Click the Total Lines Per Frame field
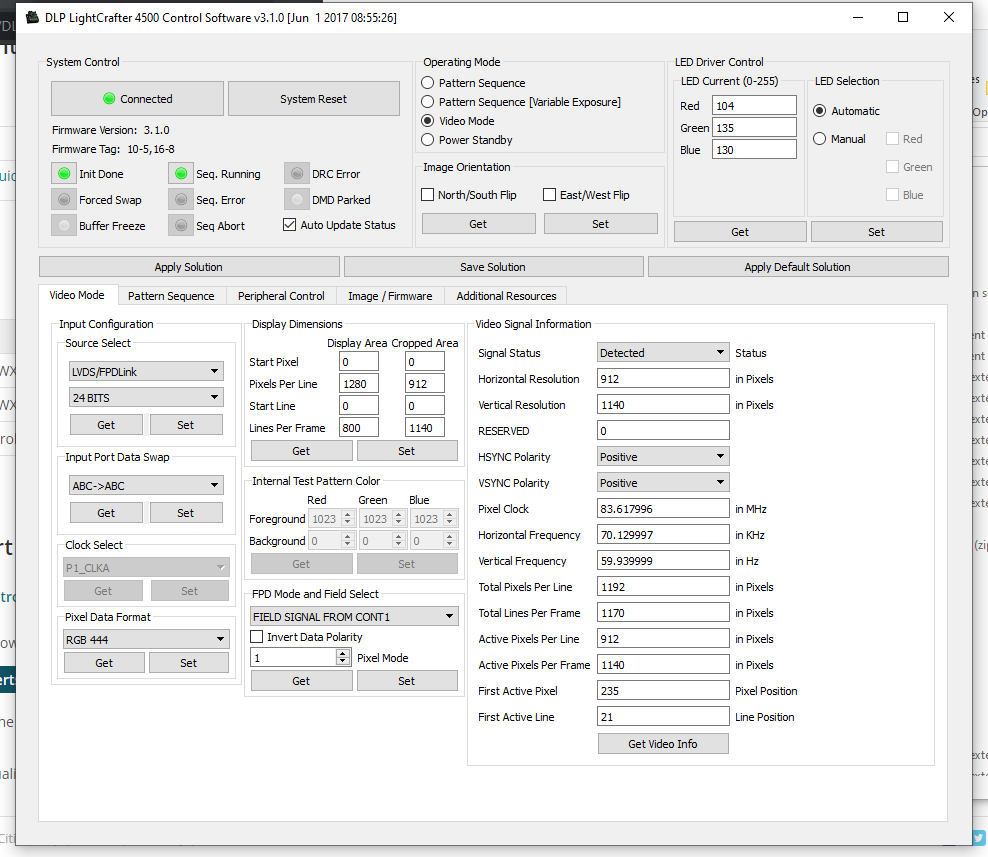The image size is (988, 857). (663, 613)
